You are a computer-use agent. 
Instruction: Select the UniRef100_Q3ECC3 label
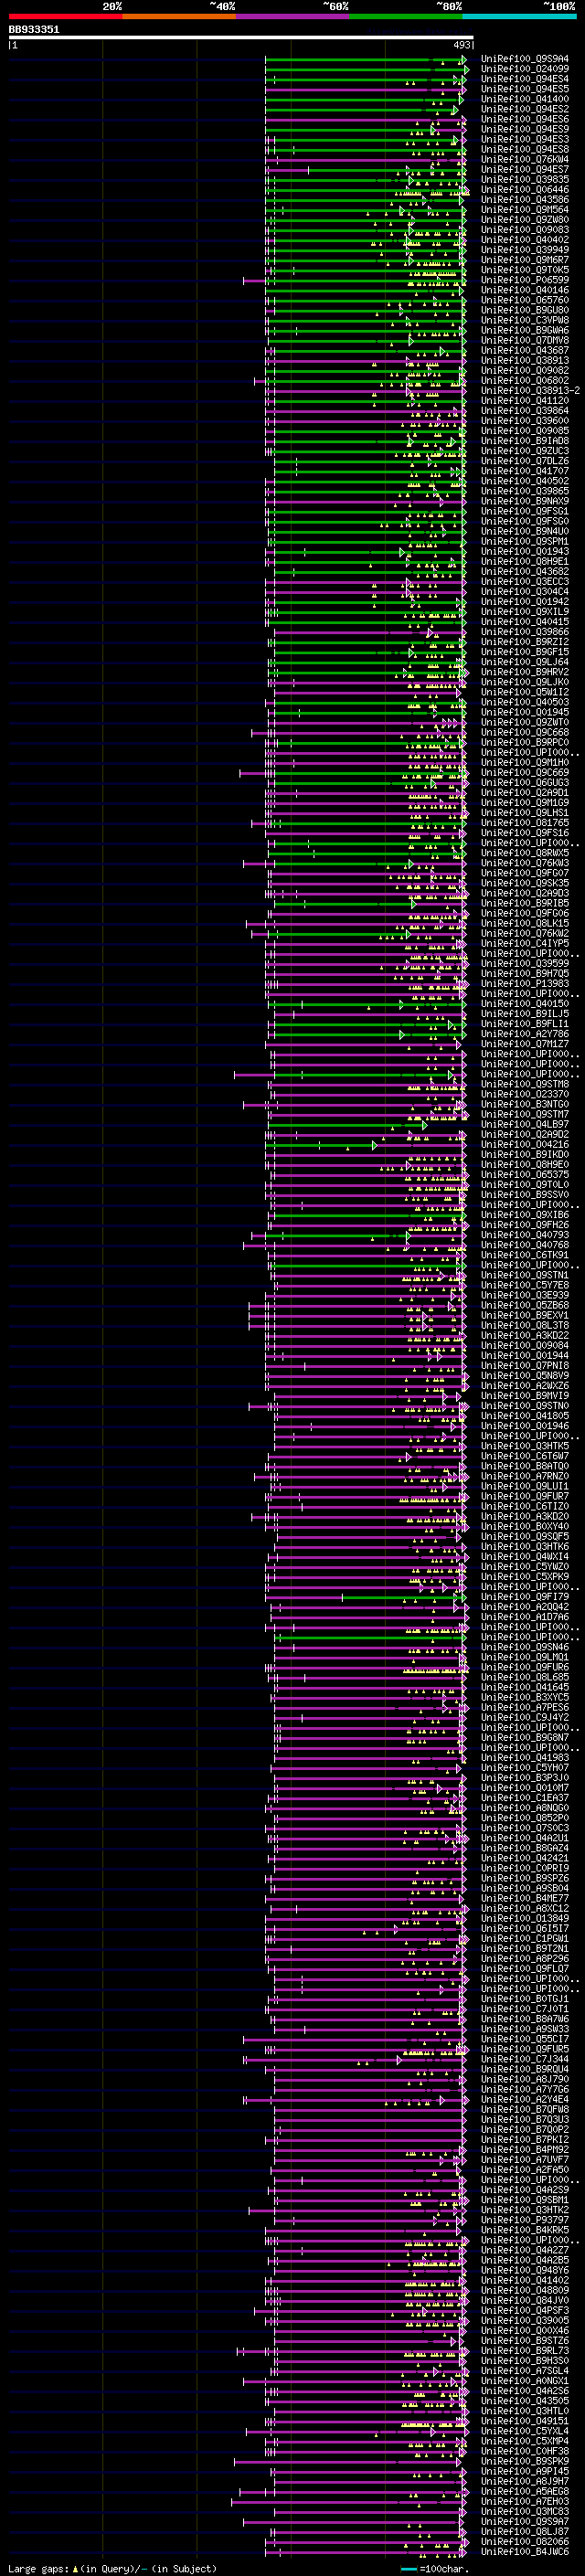click(x=525, y=581)
